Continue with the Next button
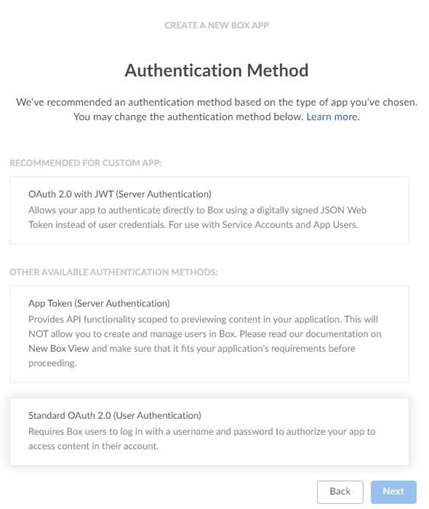 393,491
